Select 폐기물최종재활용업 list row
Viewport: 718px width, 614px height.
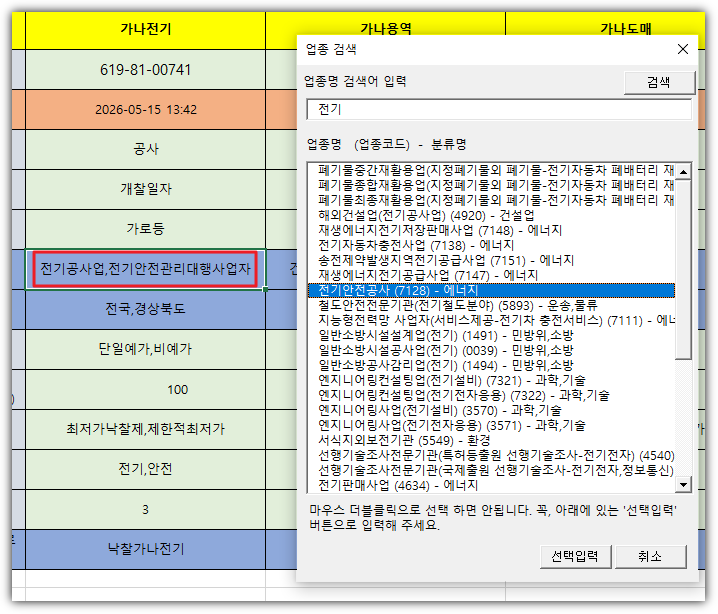pos(491,201)
